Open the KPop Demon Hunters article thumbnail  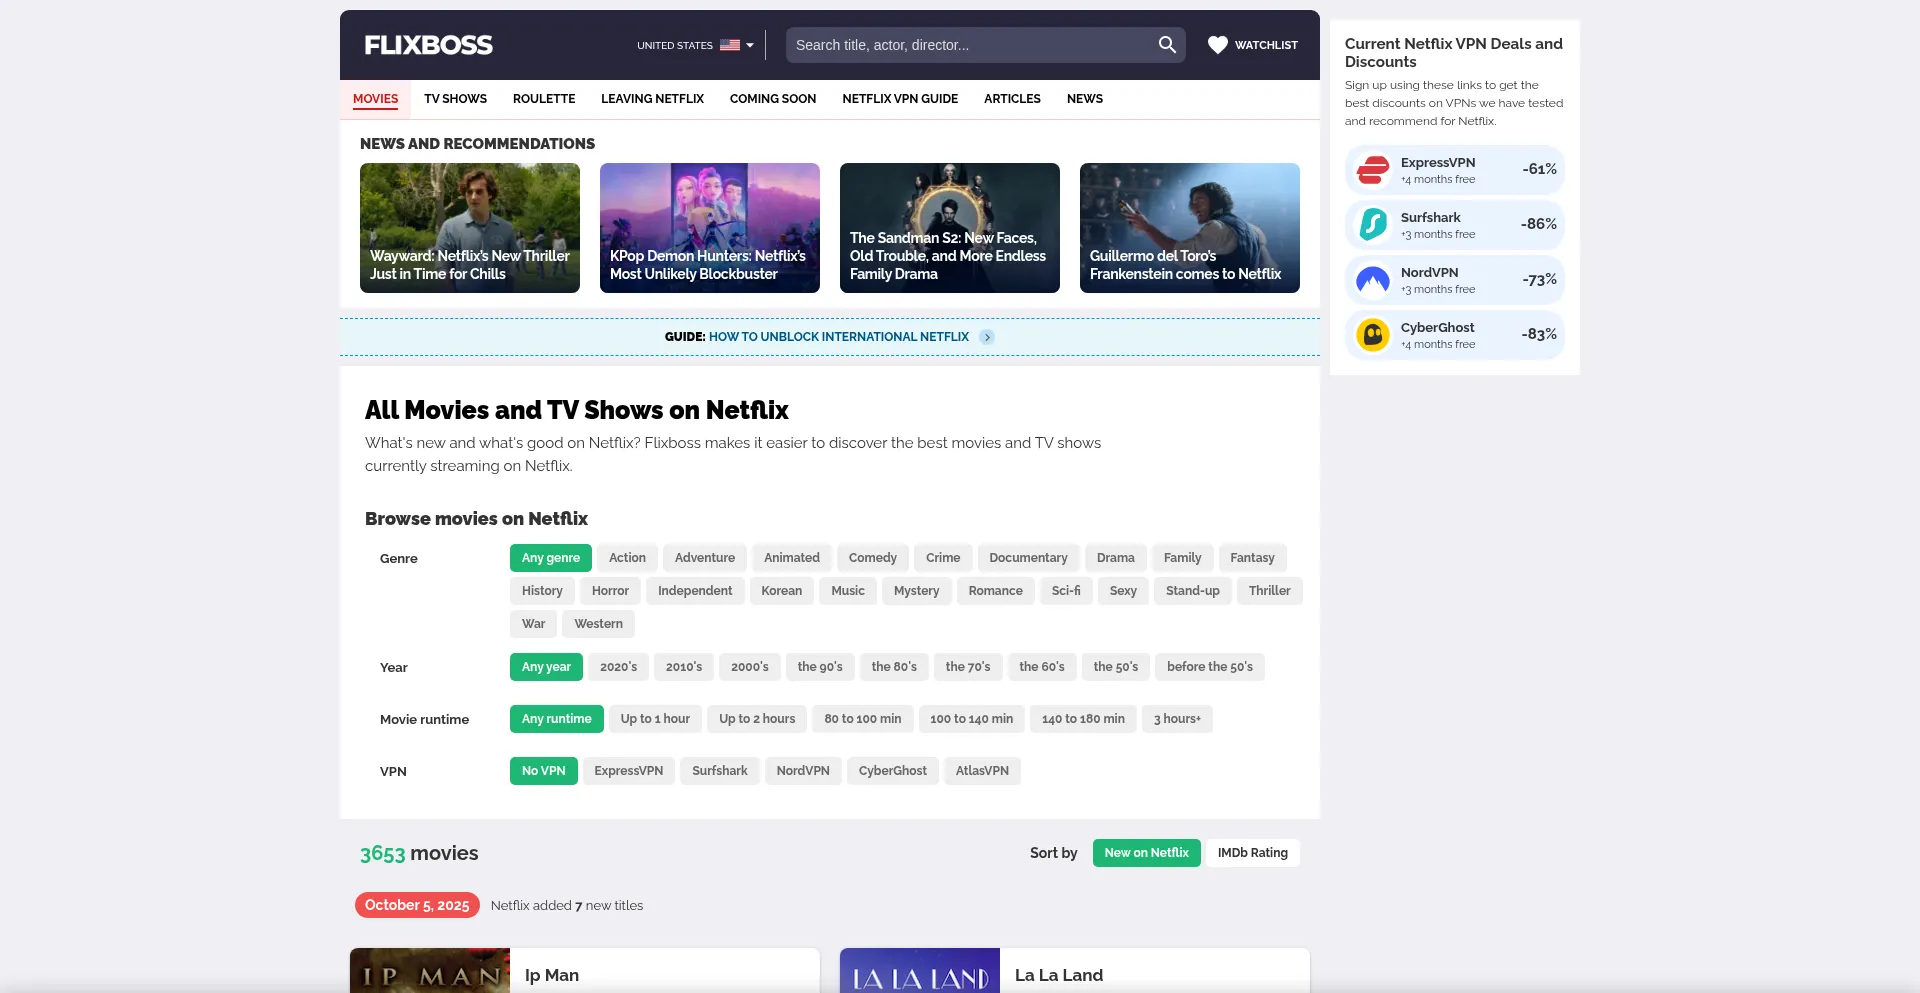click(710, 228)
